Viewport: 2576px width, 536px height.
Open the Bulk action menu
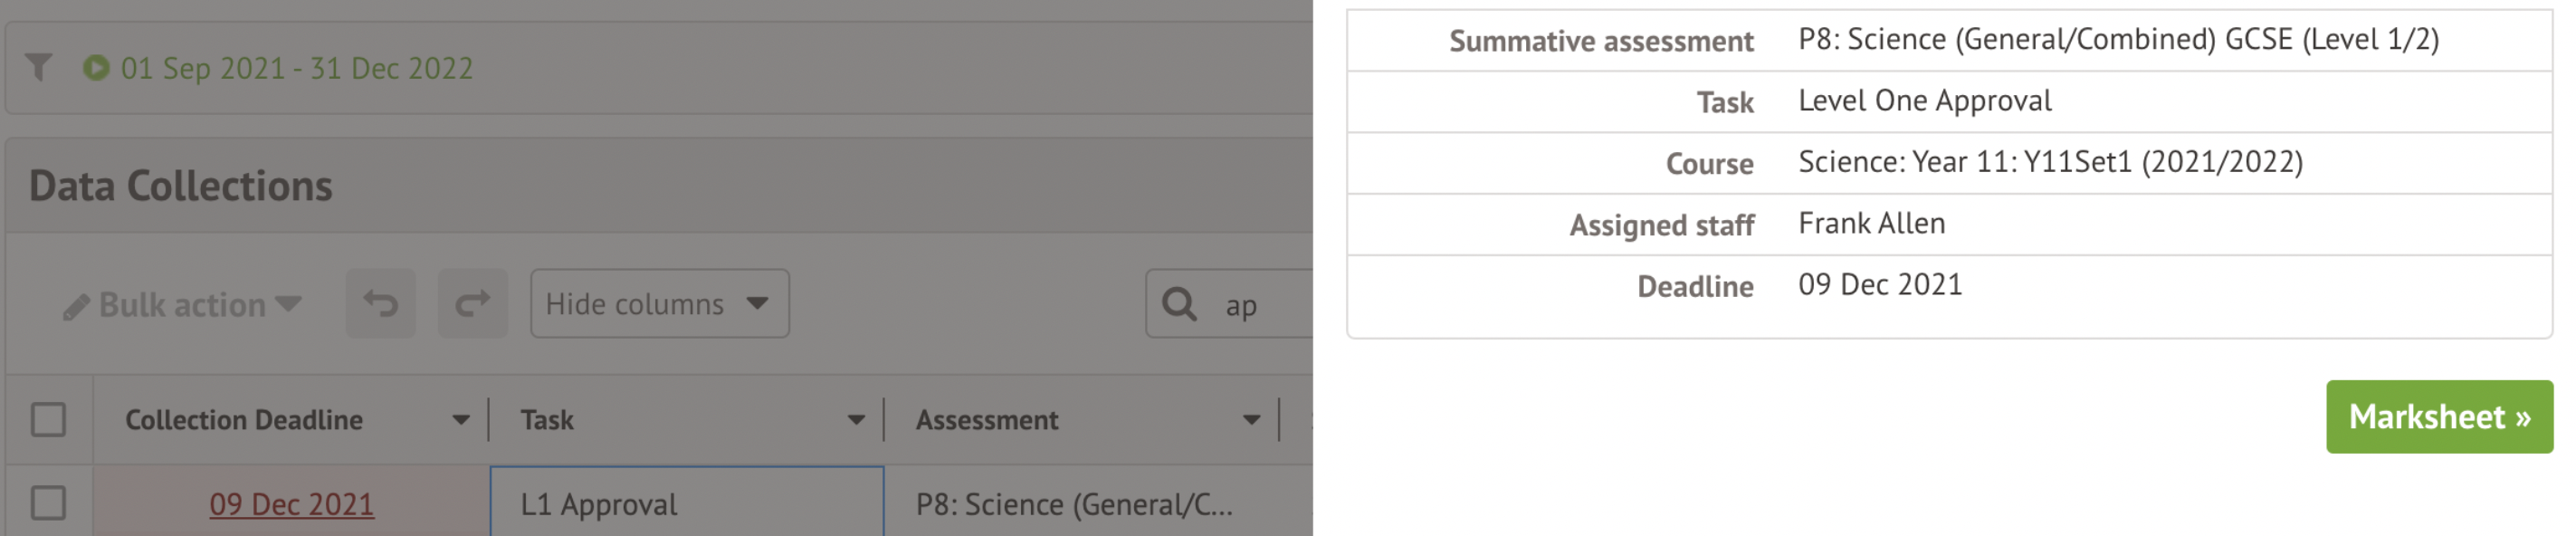click(x=183, y=305)
